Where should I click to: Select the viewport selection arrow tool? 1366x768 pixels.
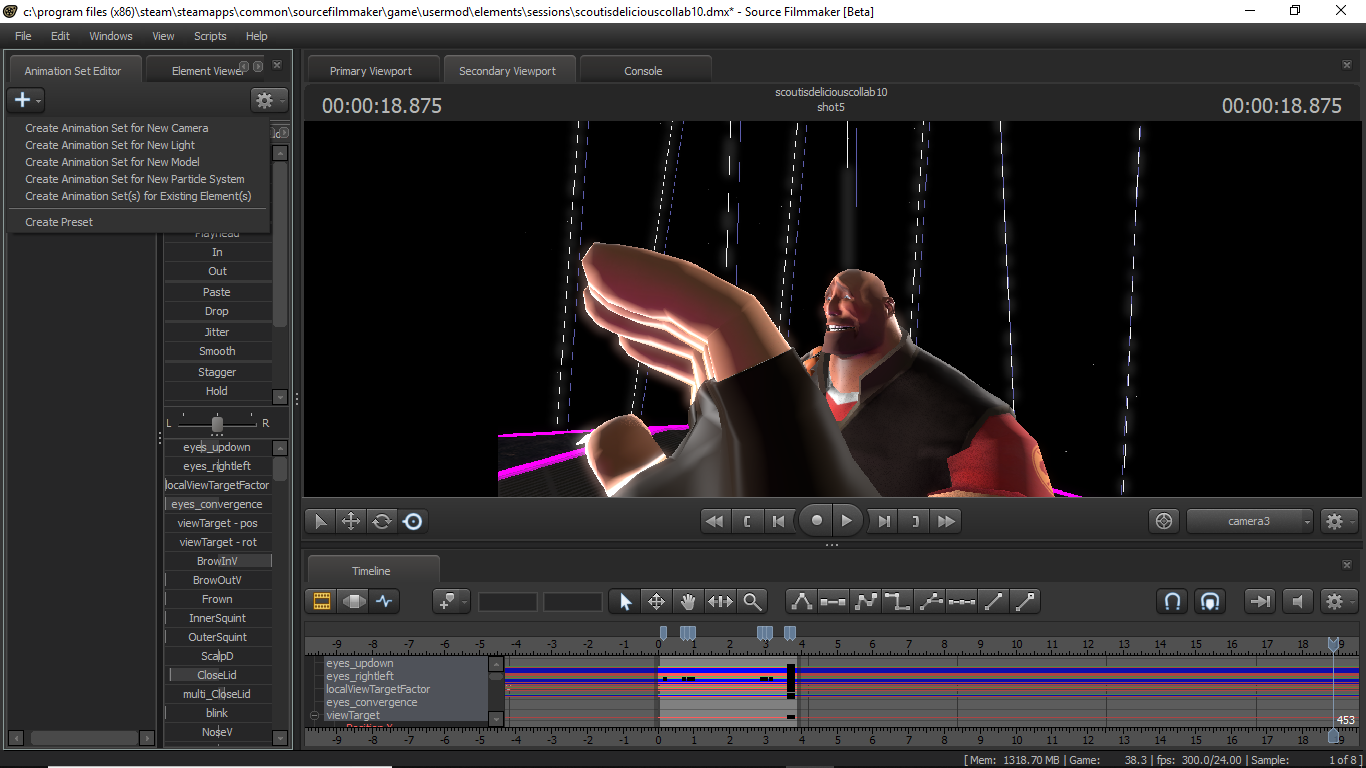tap(320, 521)
